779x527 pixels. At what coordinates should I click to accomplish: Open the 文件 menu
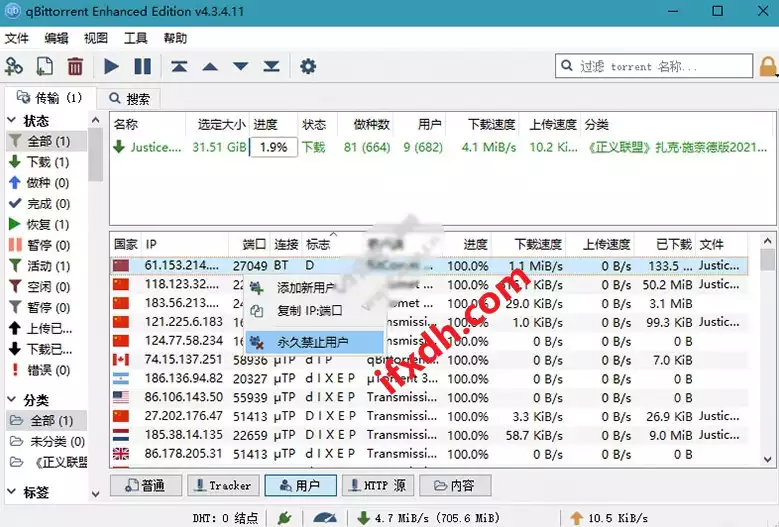[16, 38]
